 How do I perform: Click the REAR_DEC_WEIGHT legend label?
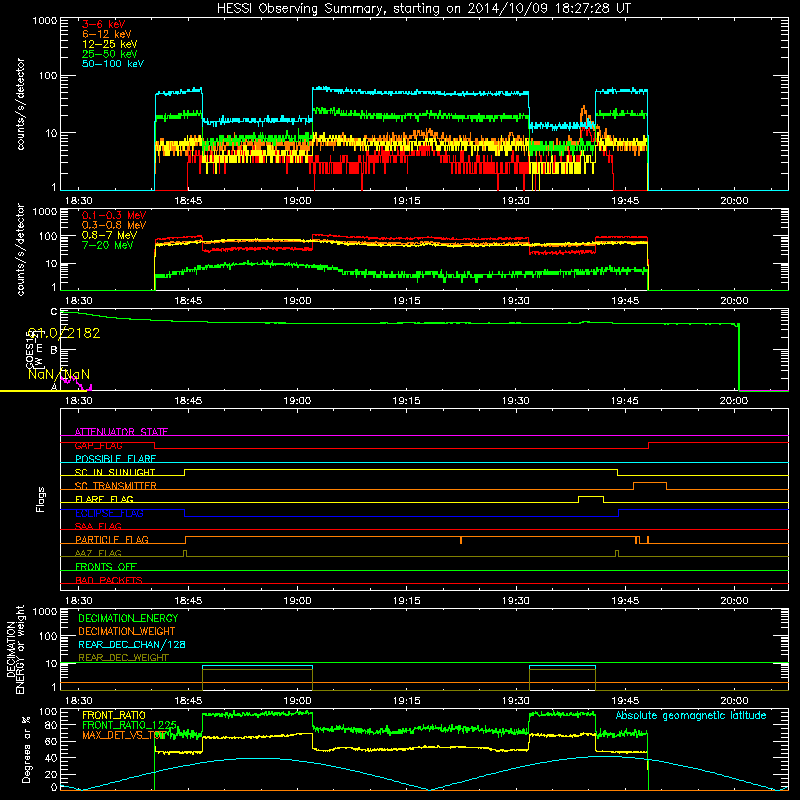(123, 658)
